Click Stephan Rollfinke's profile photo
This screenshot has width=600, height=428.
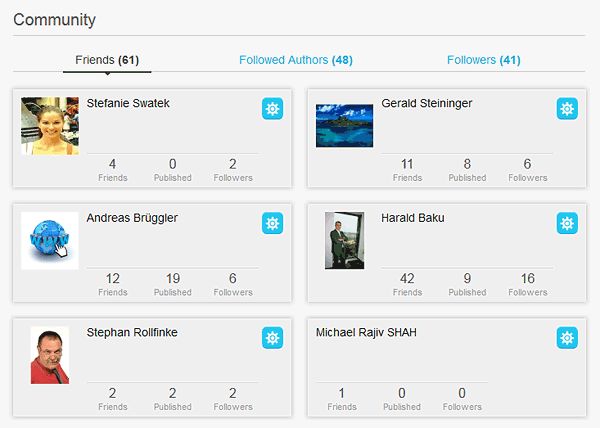(x=49, y=355)
